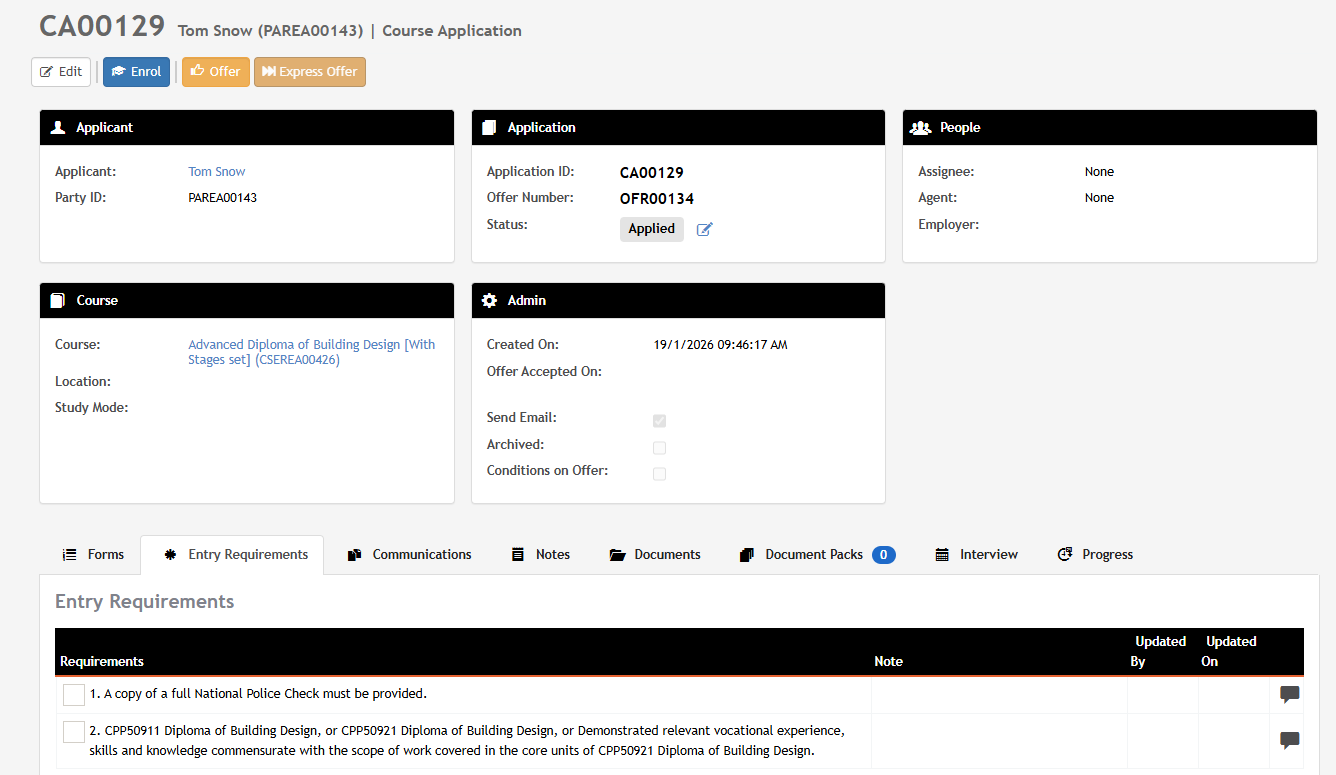Click the Offer button

pos(215,72)
